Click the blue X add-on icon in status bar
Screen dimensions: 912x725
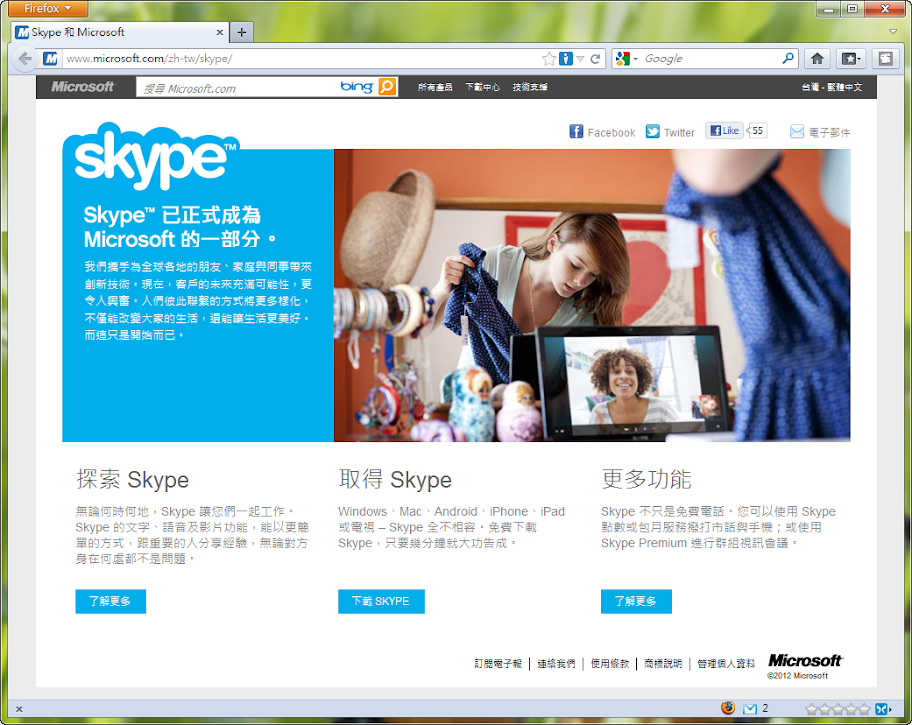pyautogui.click(x=882, y=709)
